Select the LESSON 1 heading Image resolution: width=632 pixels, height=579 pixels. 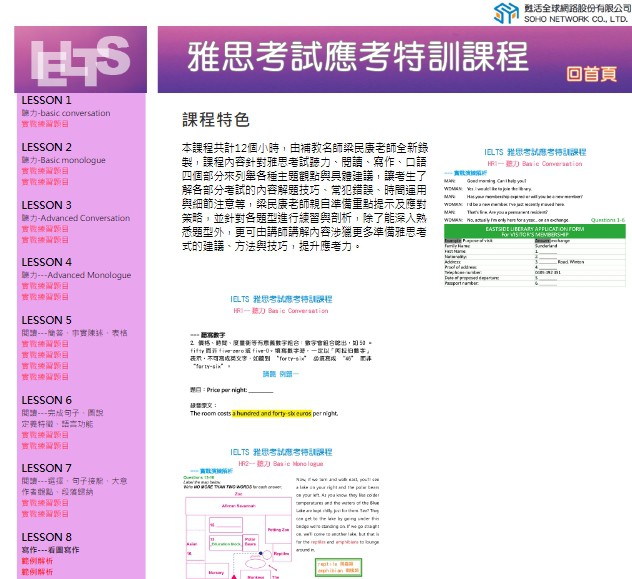click(x=47, y=101)
